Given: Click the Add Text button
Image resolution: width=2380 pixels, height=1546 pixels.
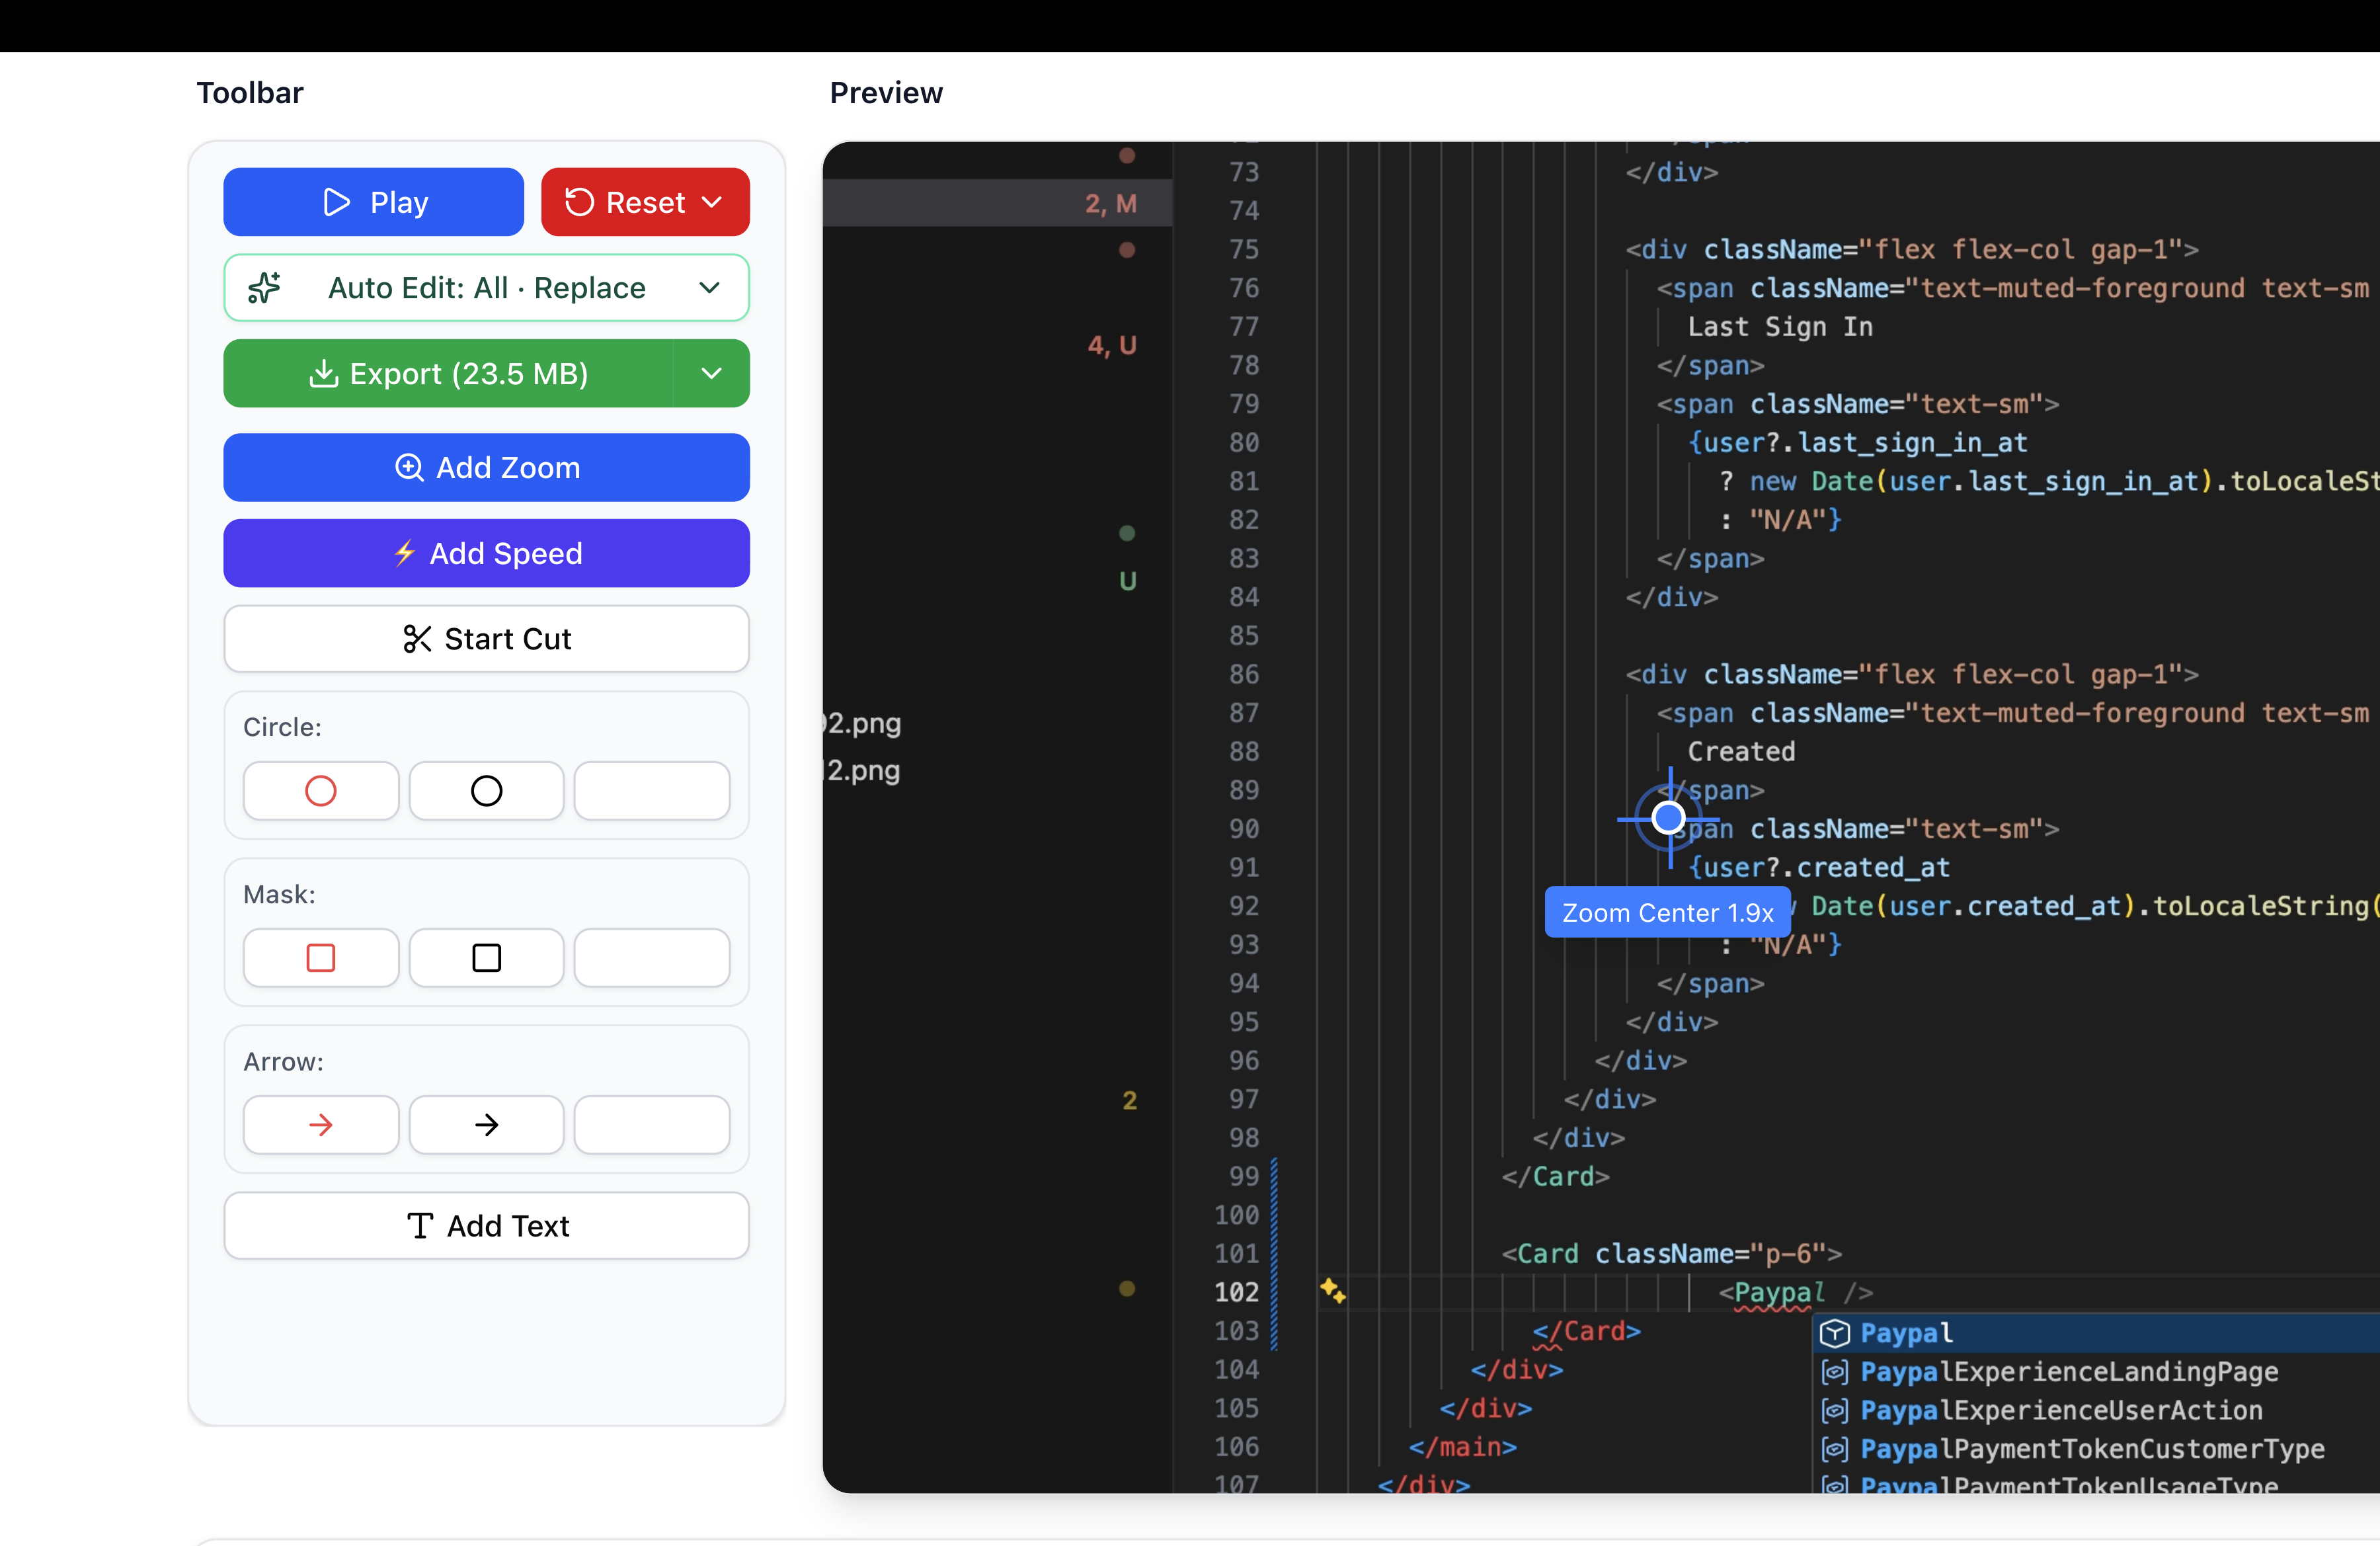Looking at the screenshot, I should click(486, 1226).
